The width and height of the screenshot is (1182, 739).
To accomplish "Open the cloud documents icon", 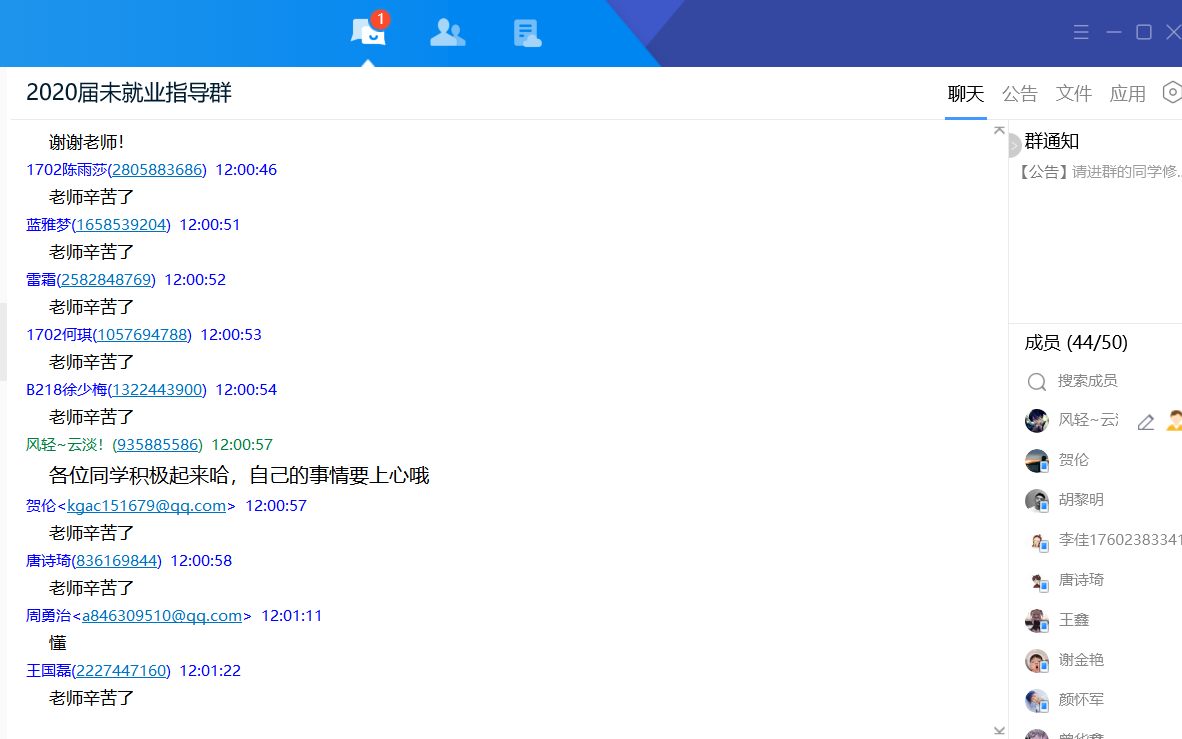I will click(x=527, y=33).
